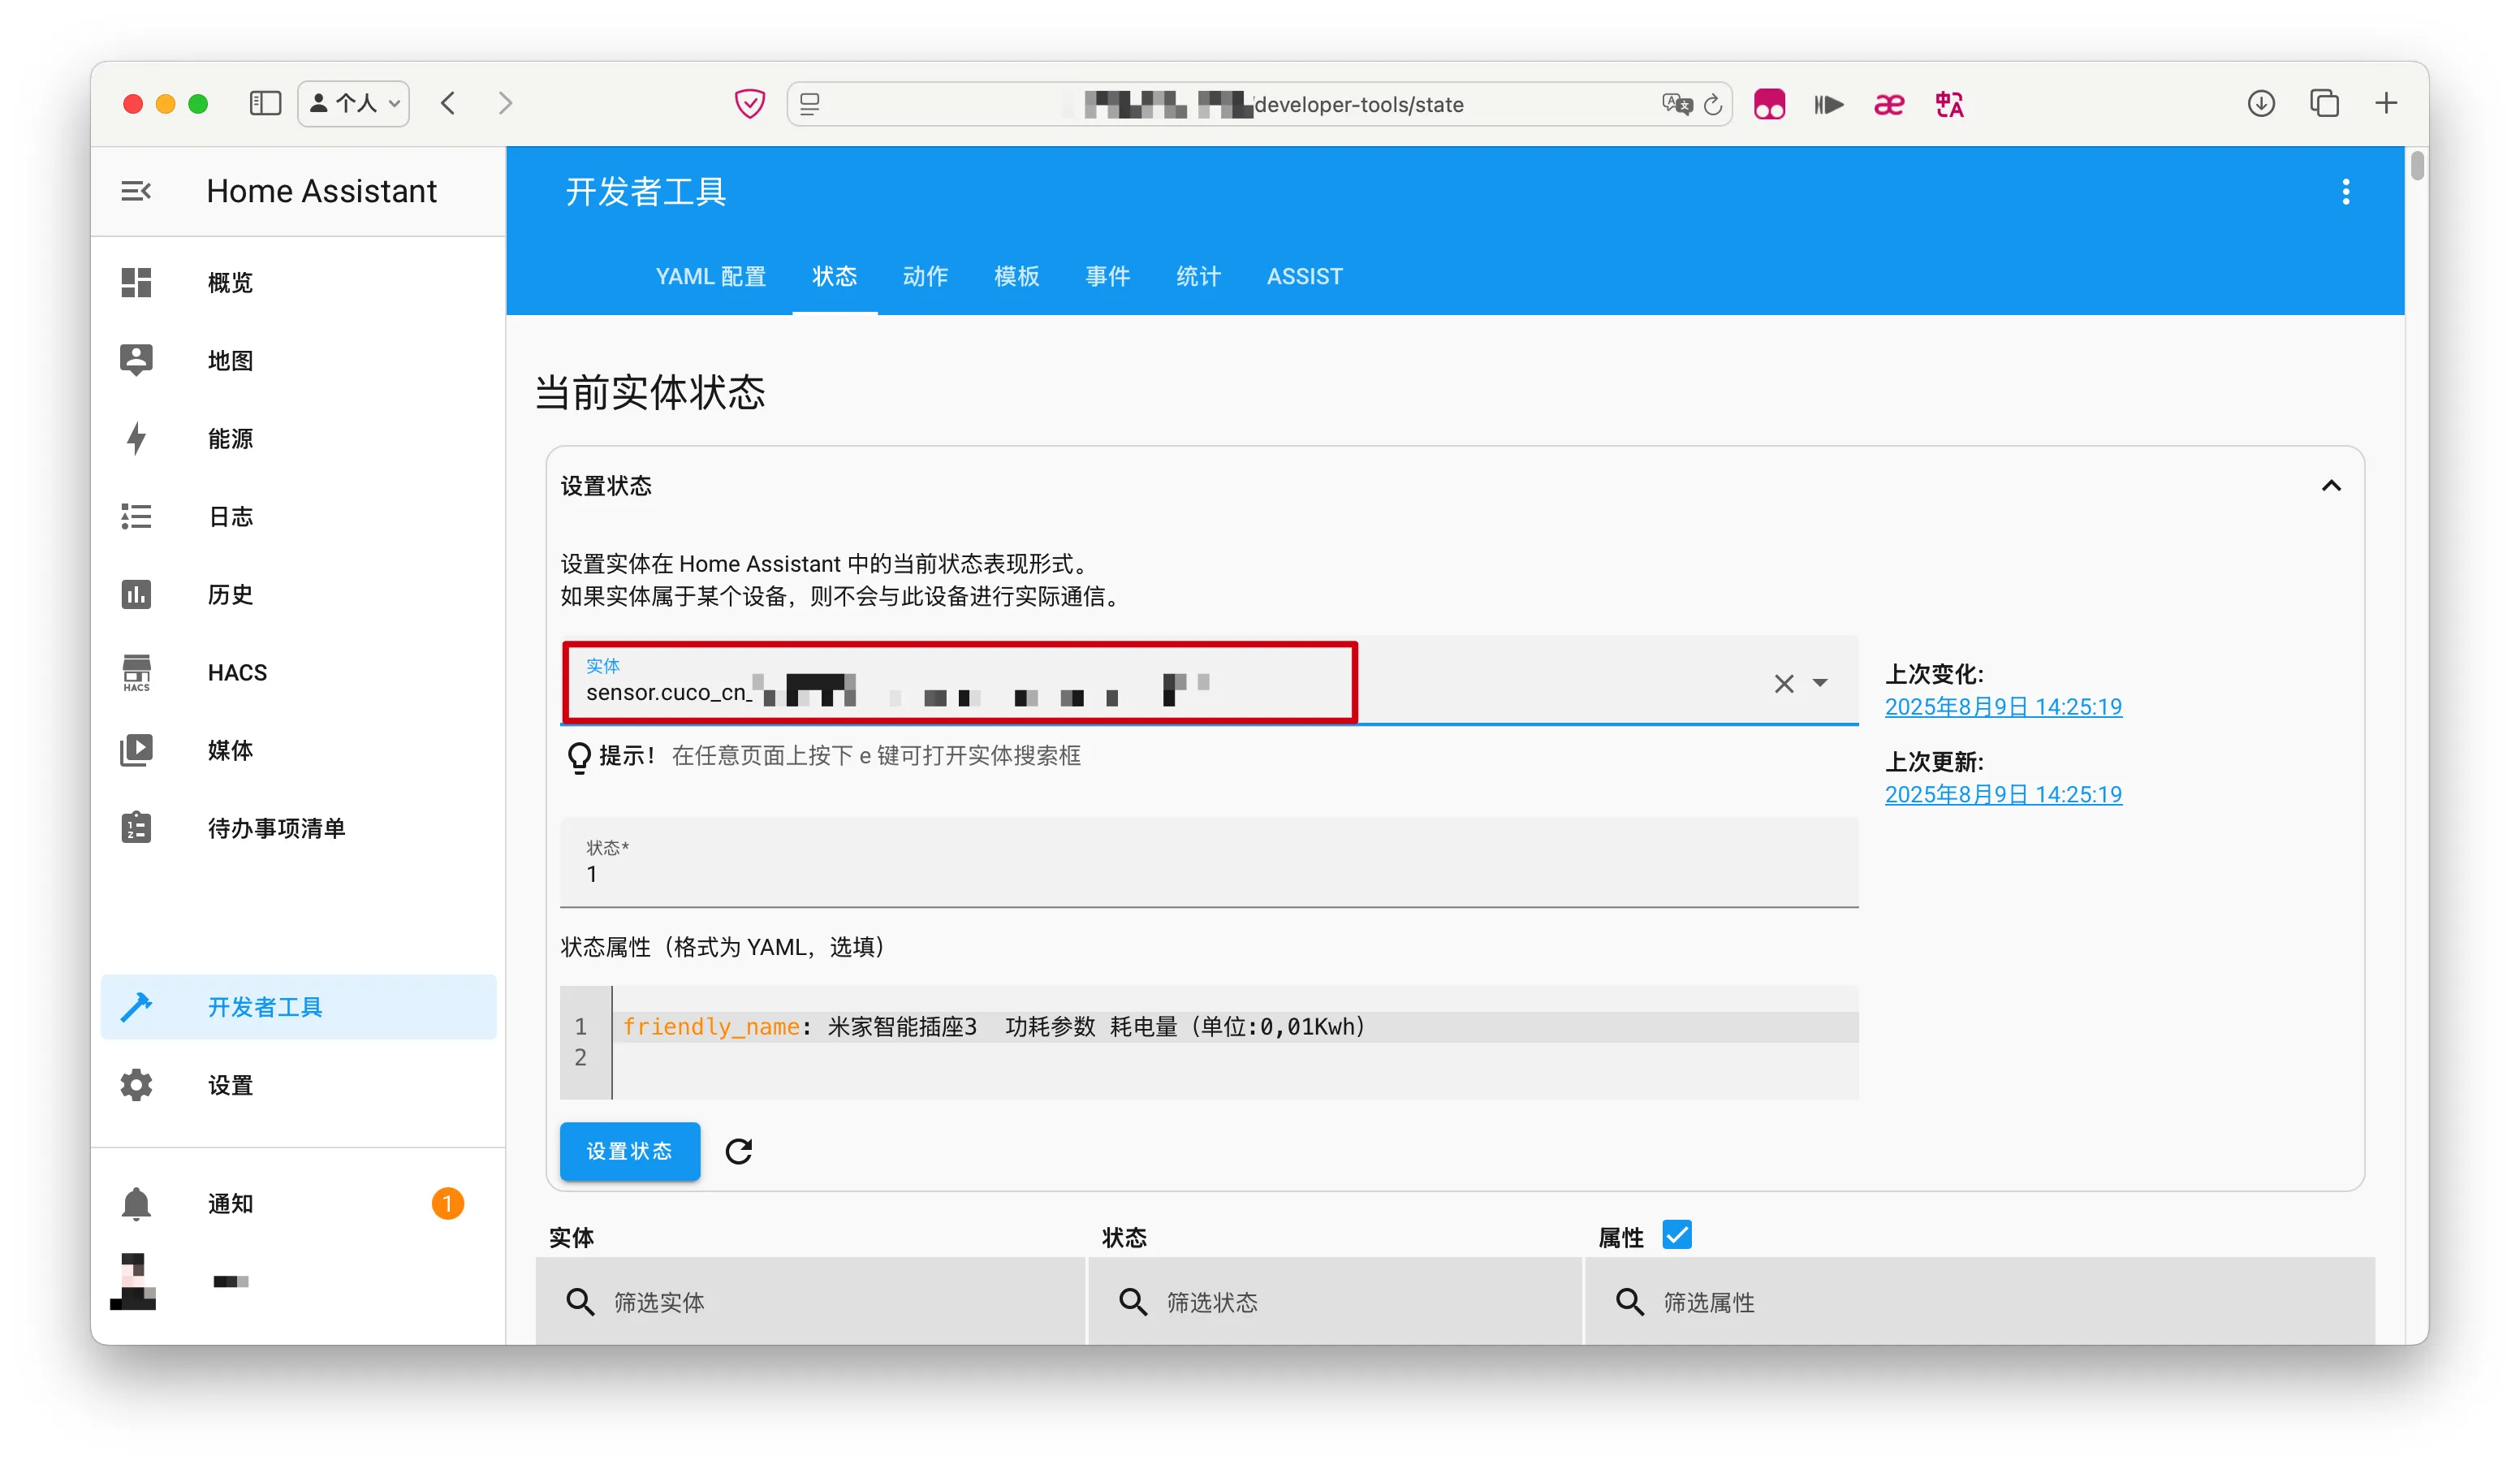
Task: Click the energy lightning bolt icon
Action: 136,438
